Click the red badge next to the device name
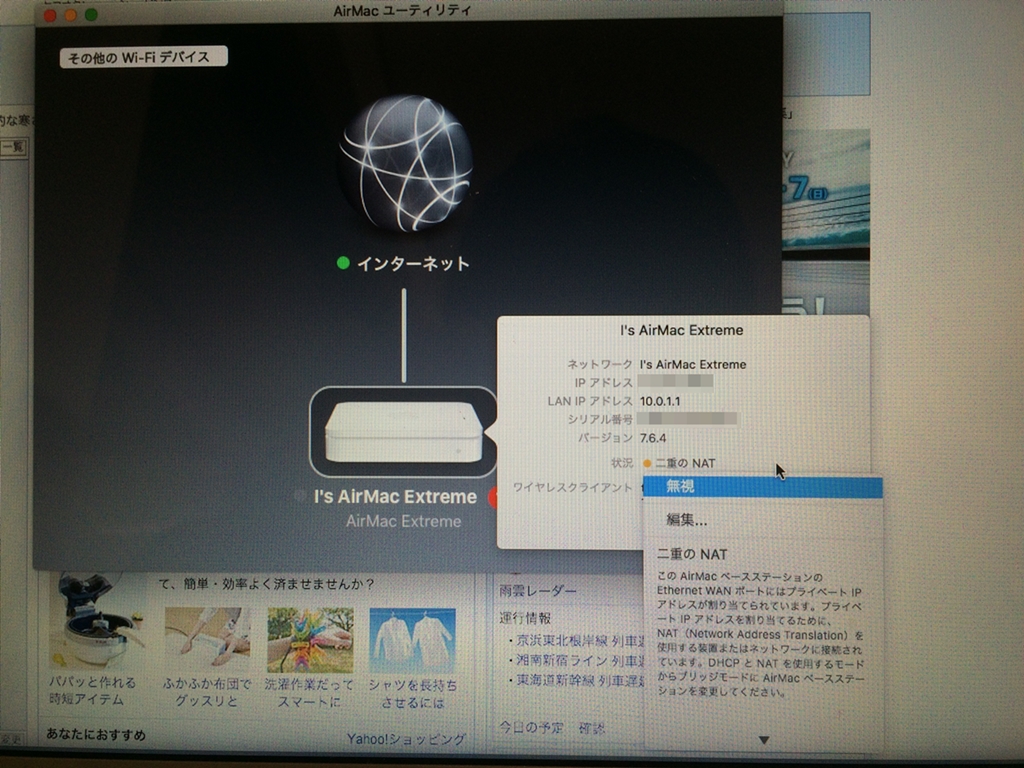The image size is (1024, 768). 493,498
